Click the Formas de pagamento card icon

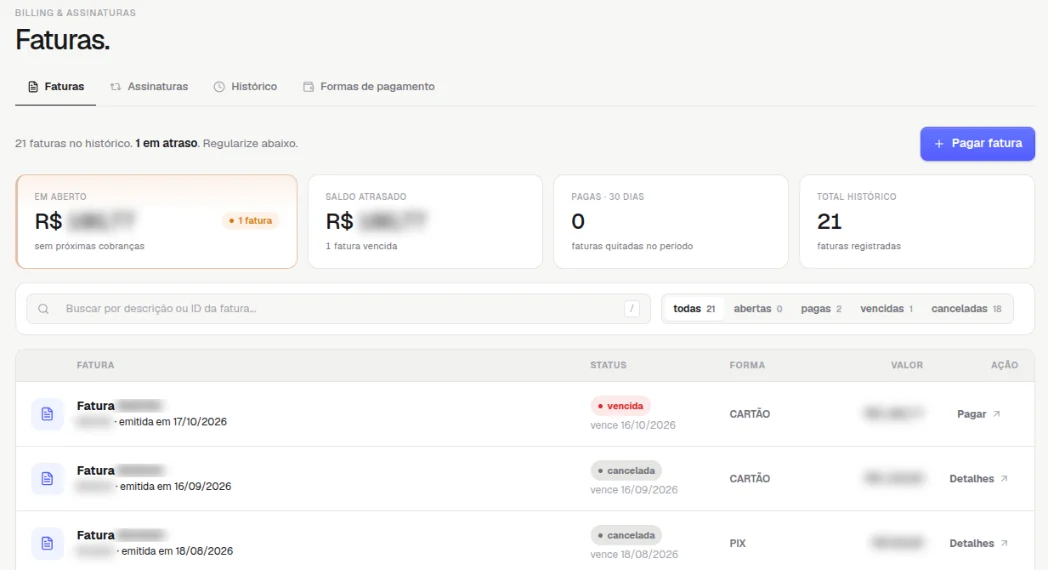308,87
